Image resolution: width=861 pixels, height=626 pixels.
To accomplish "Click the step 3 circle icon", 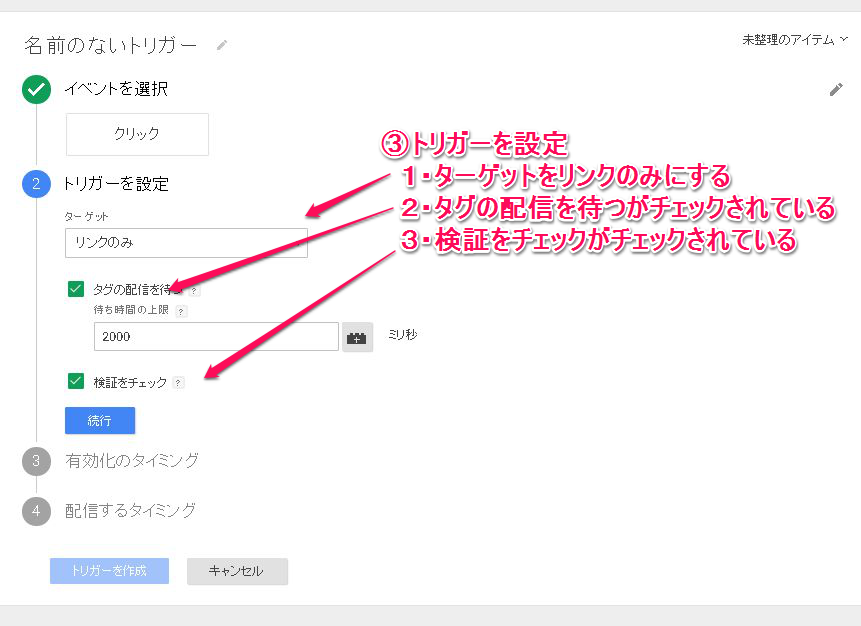I will [36, 461].
